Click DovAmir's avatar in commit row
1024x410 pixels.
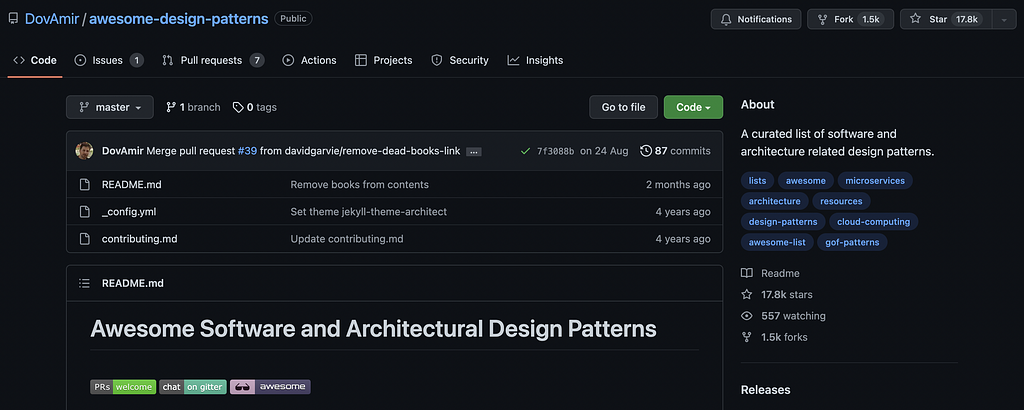(85, 151)
